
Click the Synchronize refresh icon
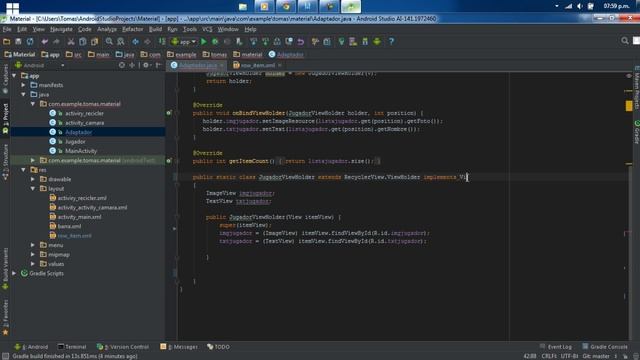click(x=30, y=42)
